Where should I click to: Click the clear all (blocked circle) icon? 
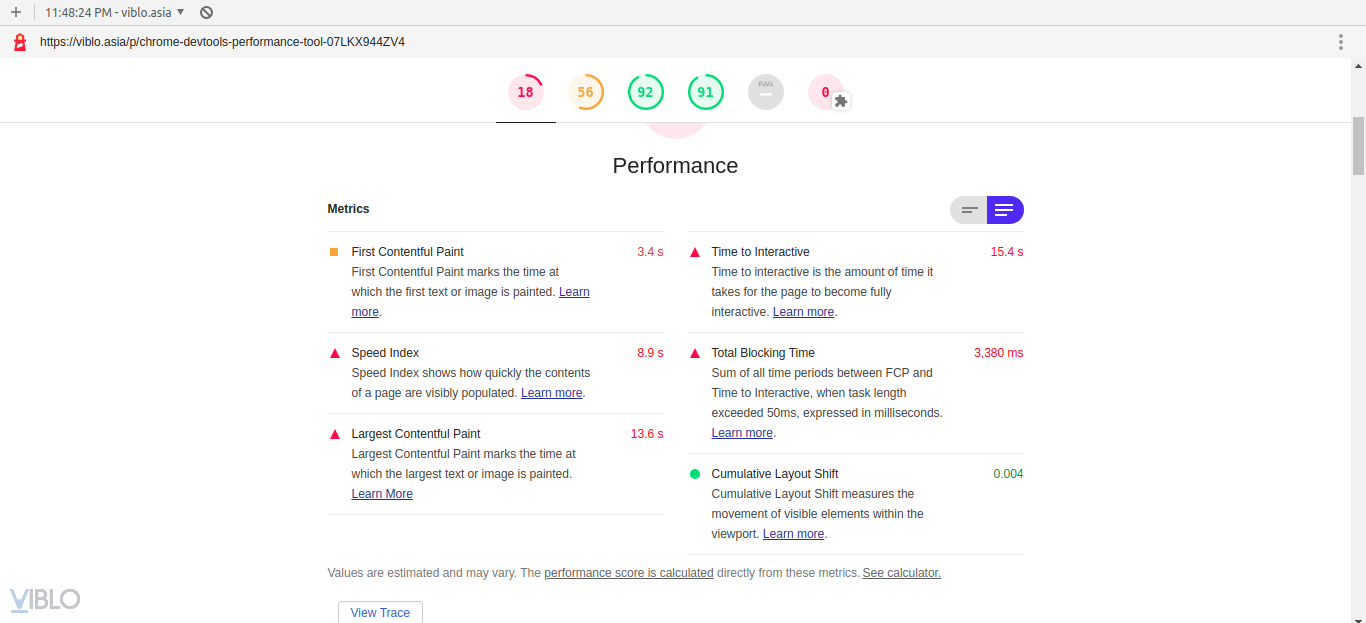click(206, 13)
